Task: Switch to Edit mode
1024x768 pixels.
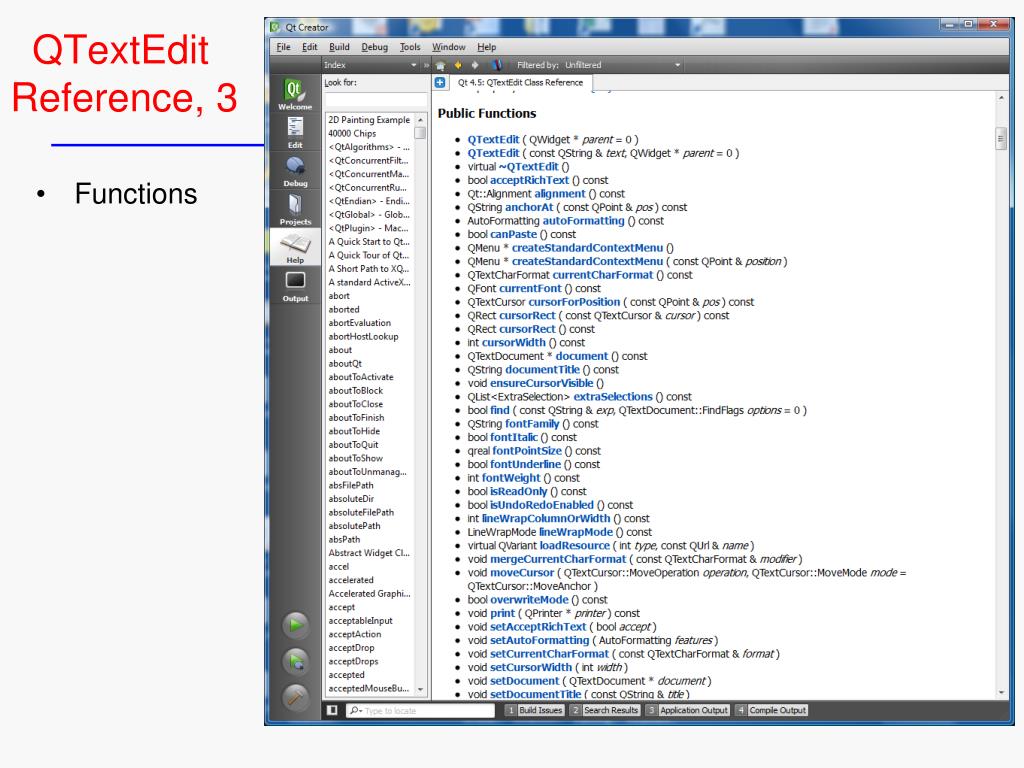Action: [295, 133]
